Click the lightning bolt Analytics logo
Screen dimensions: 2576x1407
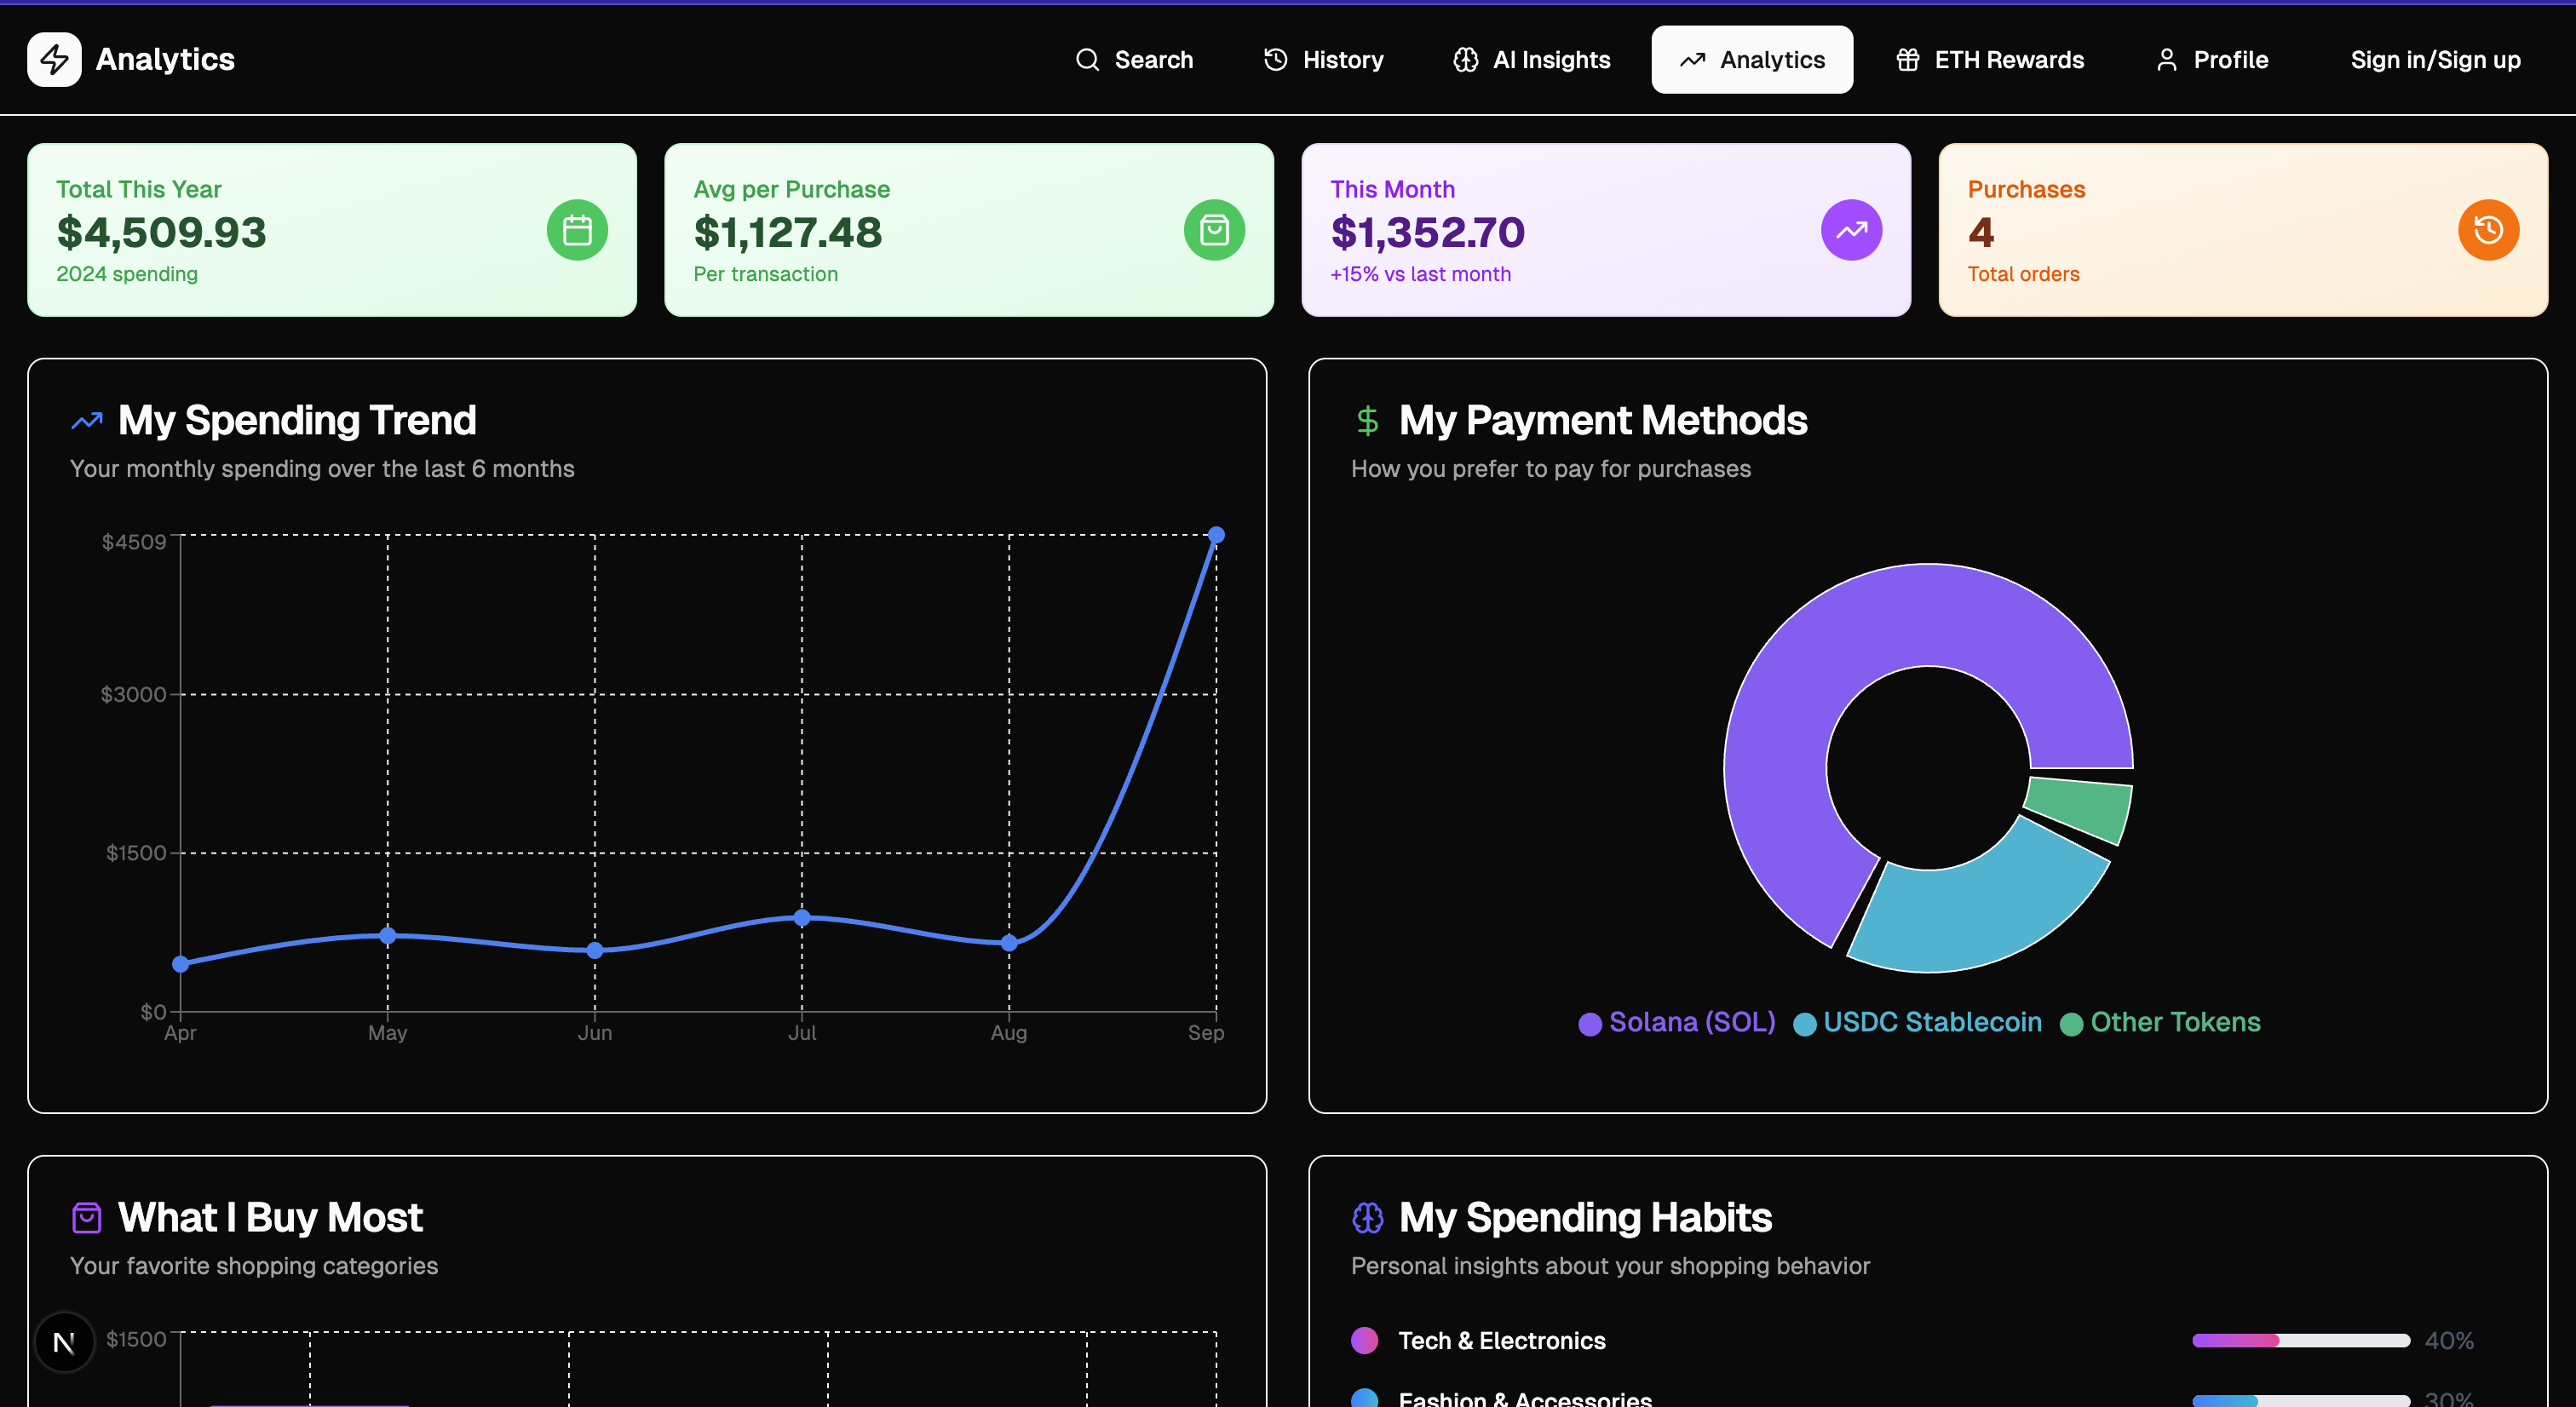54,59
